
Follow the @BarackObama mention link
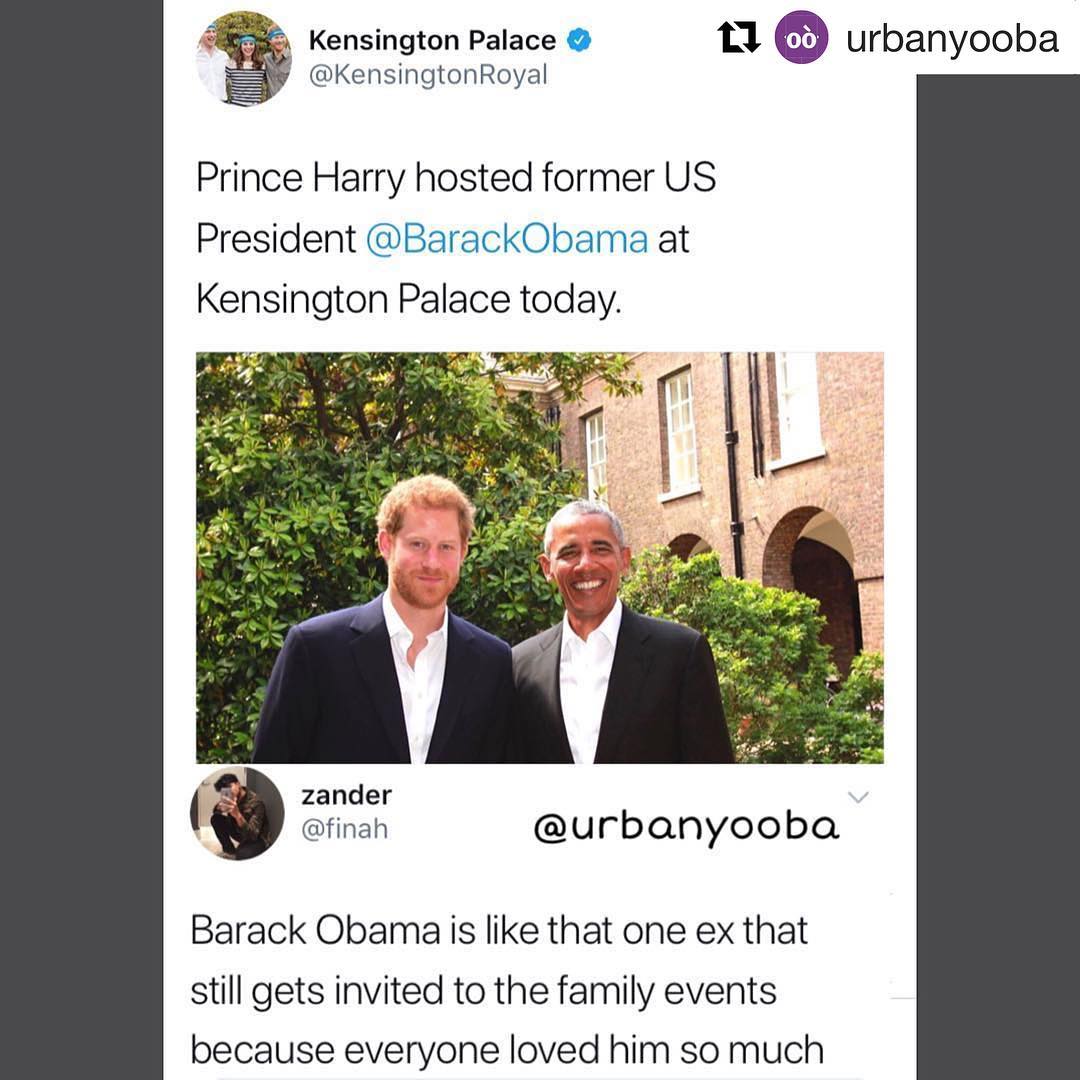pos(507,239)
